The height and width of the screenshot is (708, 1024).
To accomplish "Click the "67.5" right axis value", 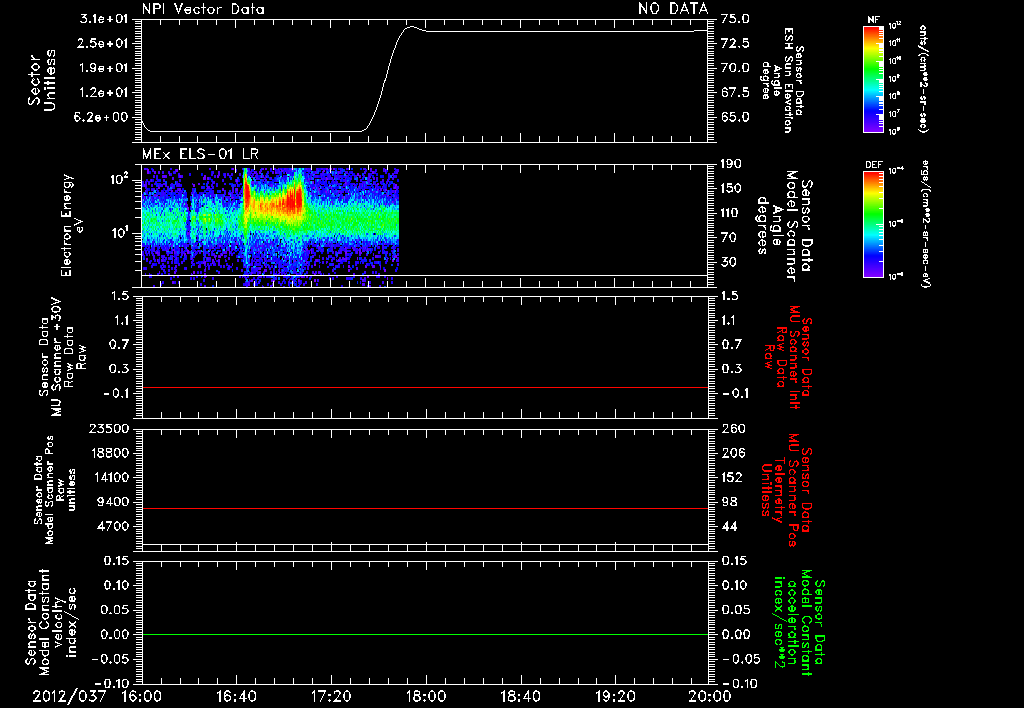I will (735, 93).
